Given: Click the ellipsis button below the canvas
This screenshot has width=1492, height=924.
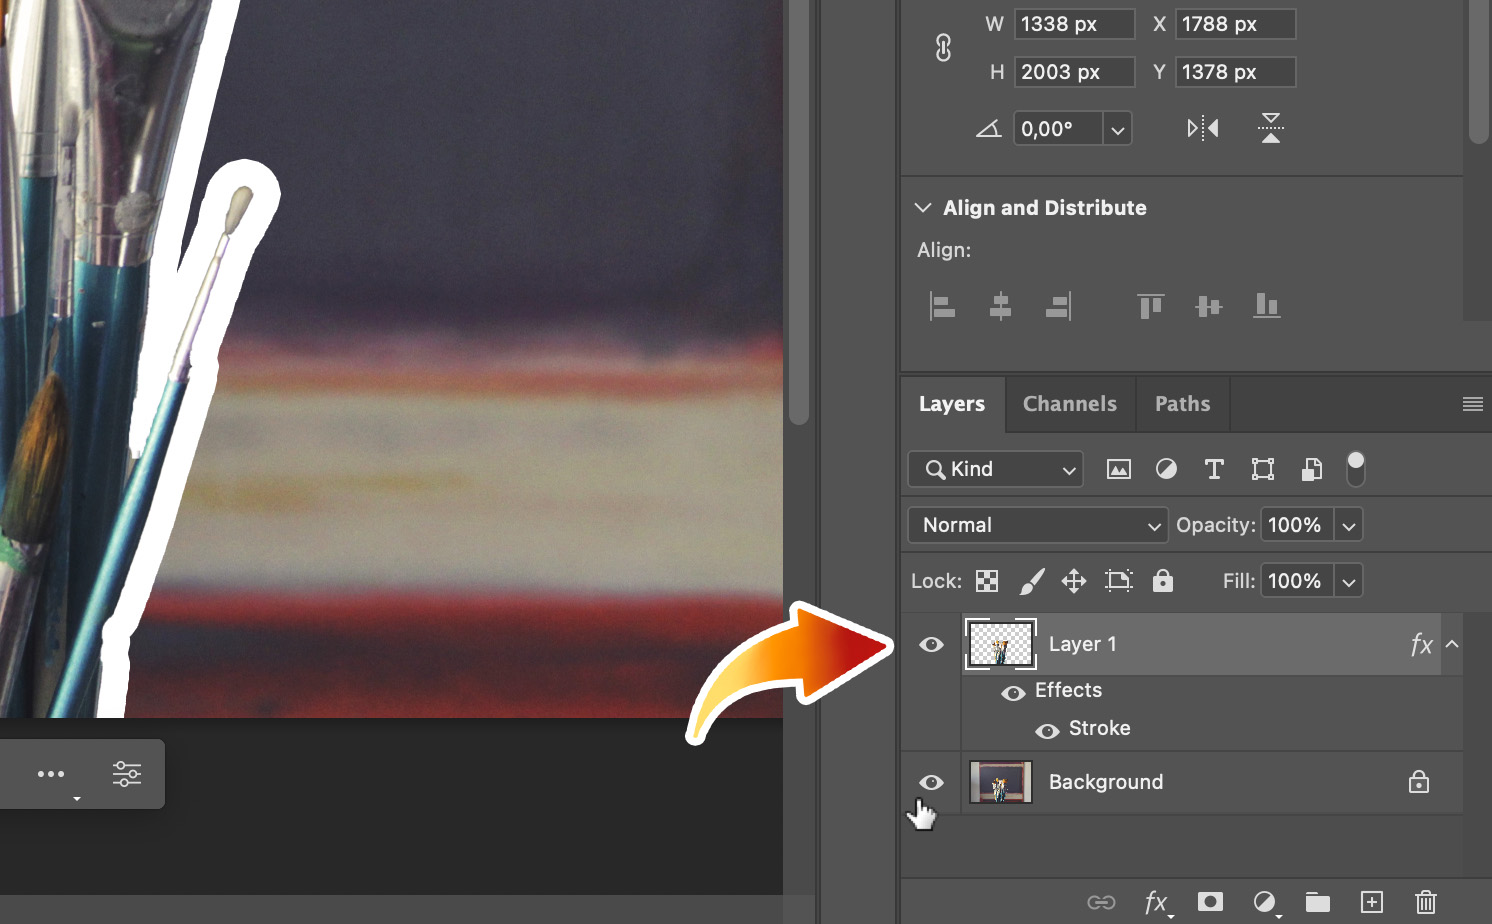Looking at the screenshot, I should pyautogui.click(x=51, y=773).
